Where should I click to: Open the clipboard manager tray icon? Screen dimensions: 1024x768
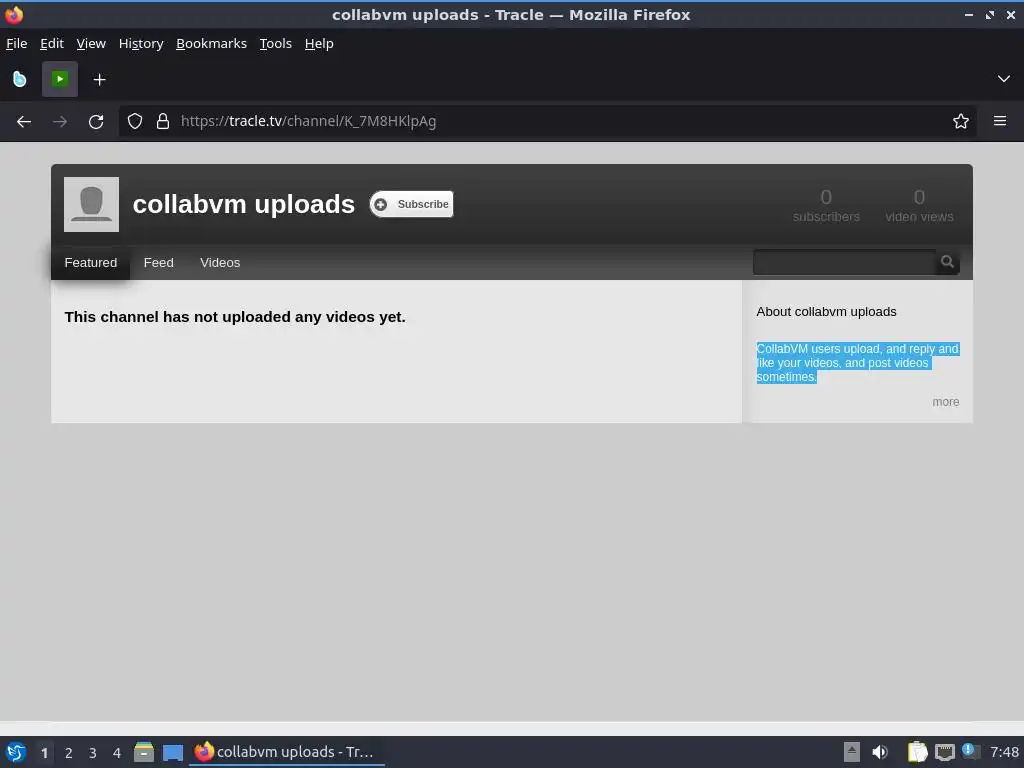(917, 752)
